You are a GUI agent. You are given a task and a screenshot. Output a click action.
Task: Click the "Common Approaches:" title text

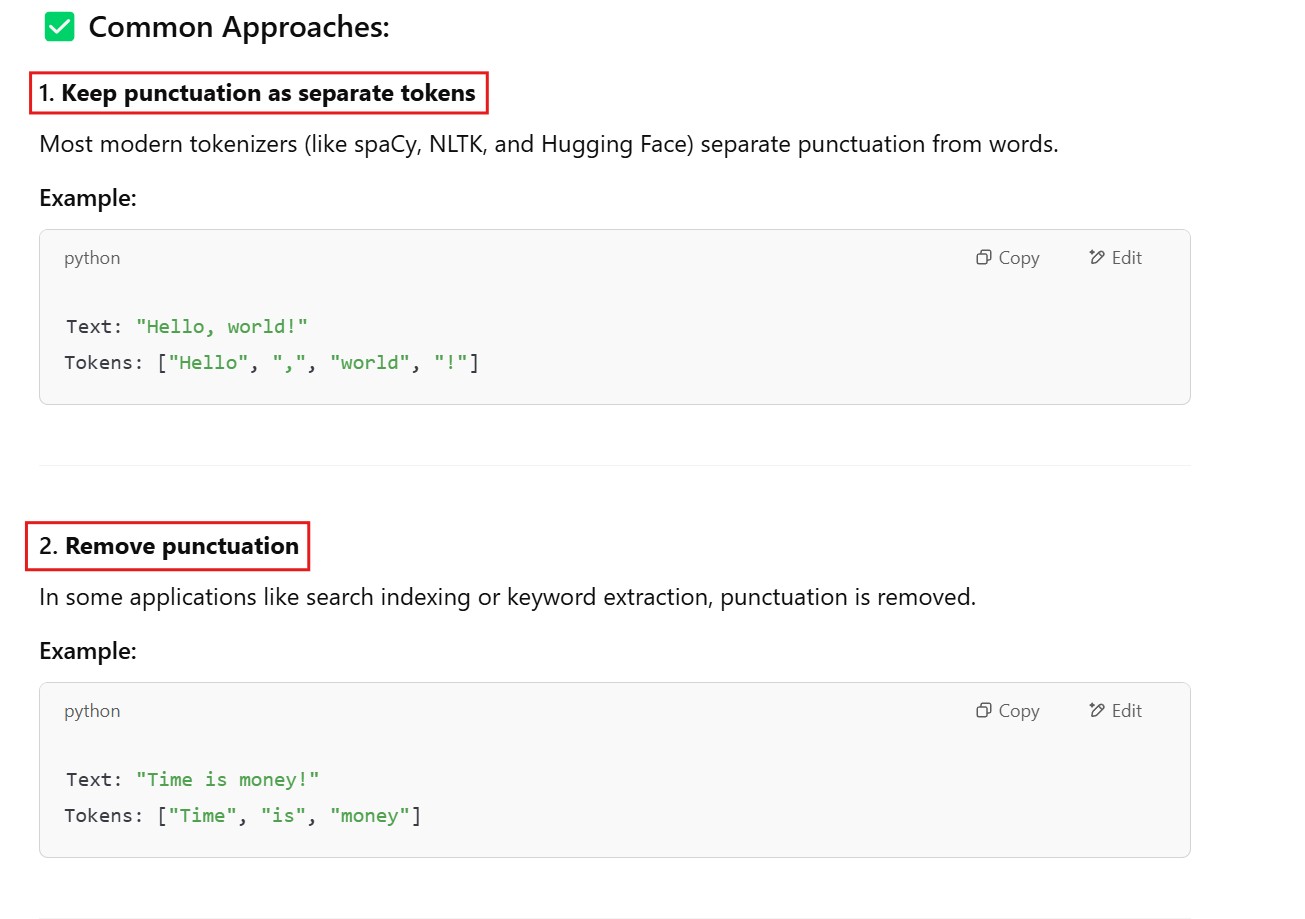tap(238, 28)
